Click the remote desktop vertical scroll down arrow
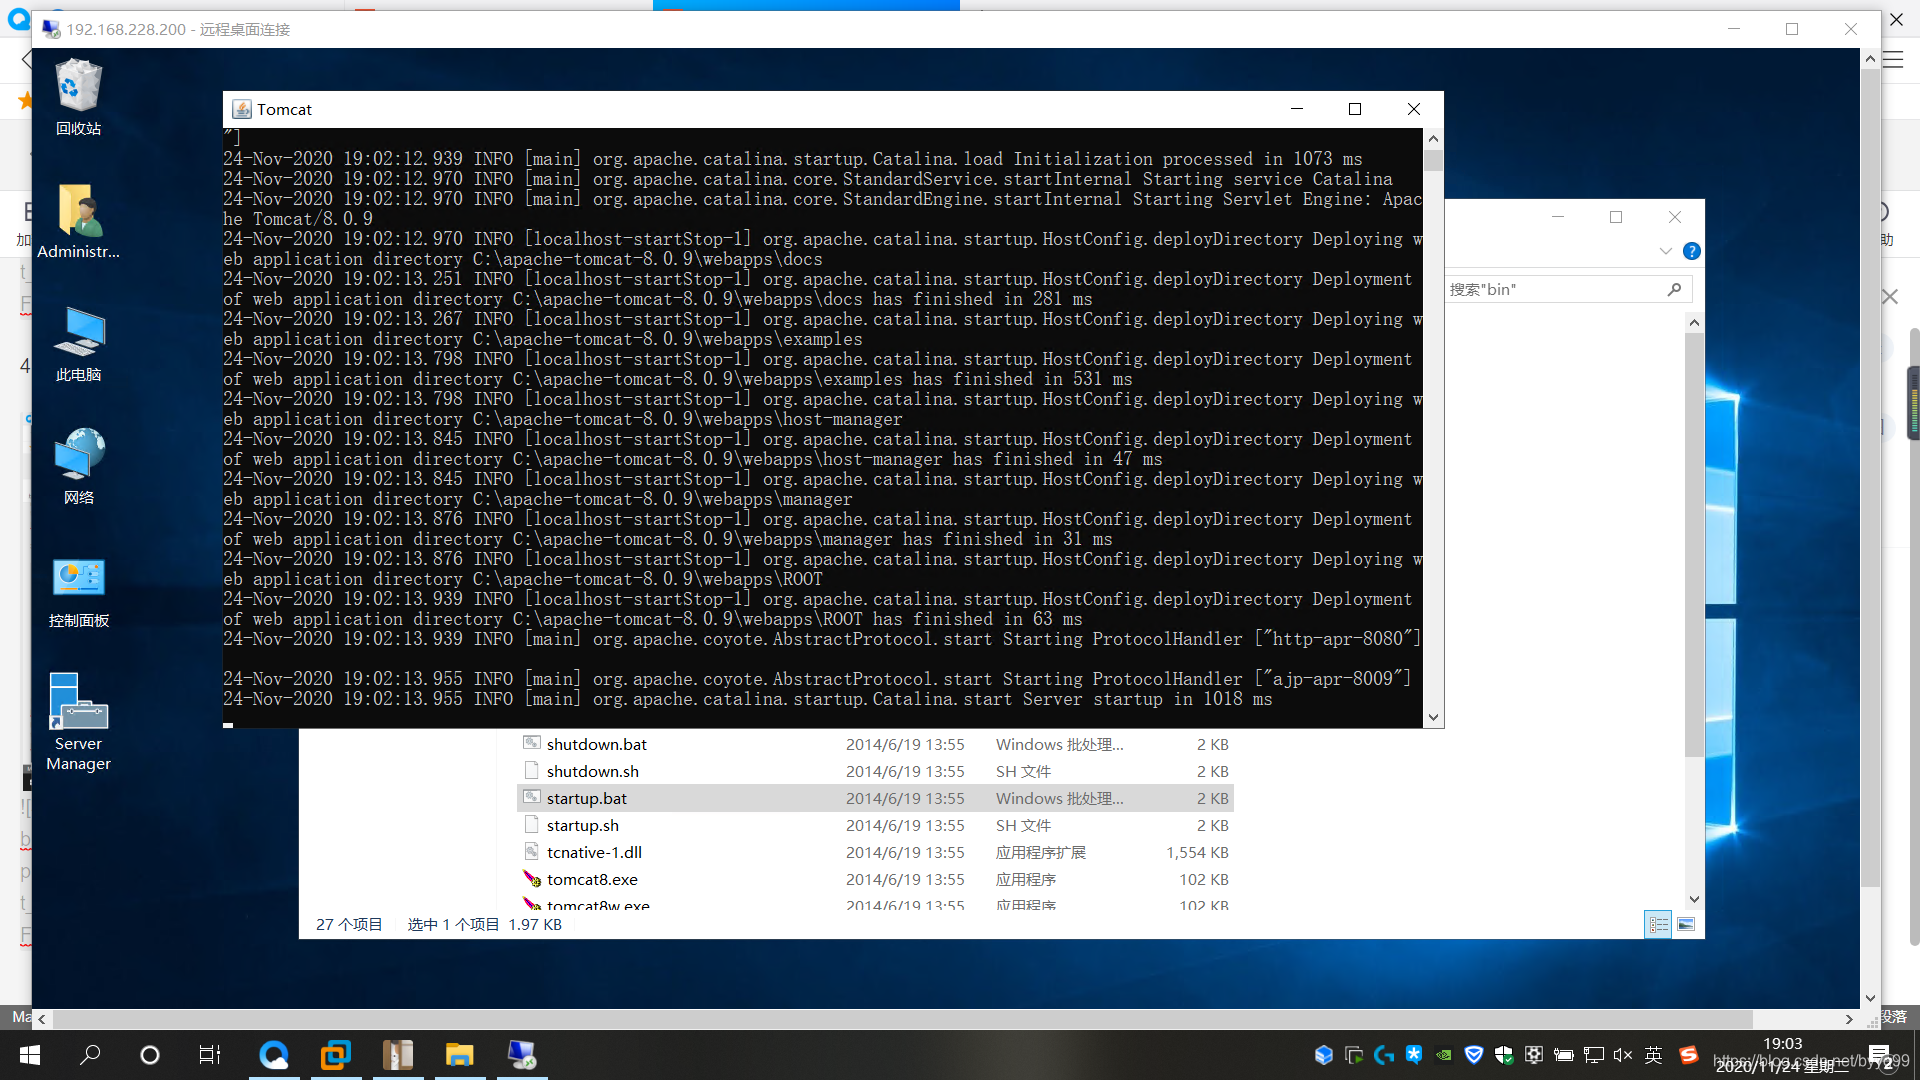 (x=1870, y=998)
